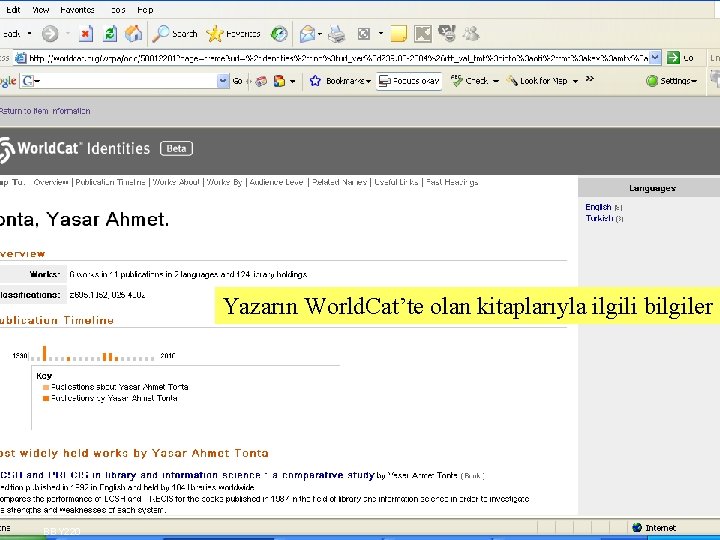This screenshot has height=540, width=720.
Task: Expand the address bar URL dropdown
Action: [x=655, y=57]
